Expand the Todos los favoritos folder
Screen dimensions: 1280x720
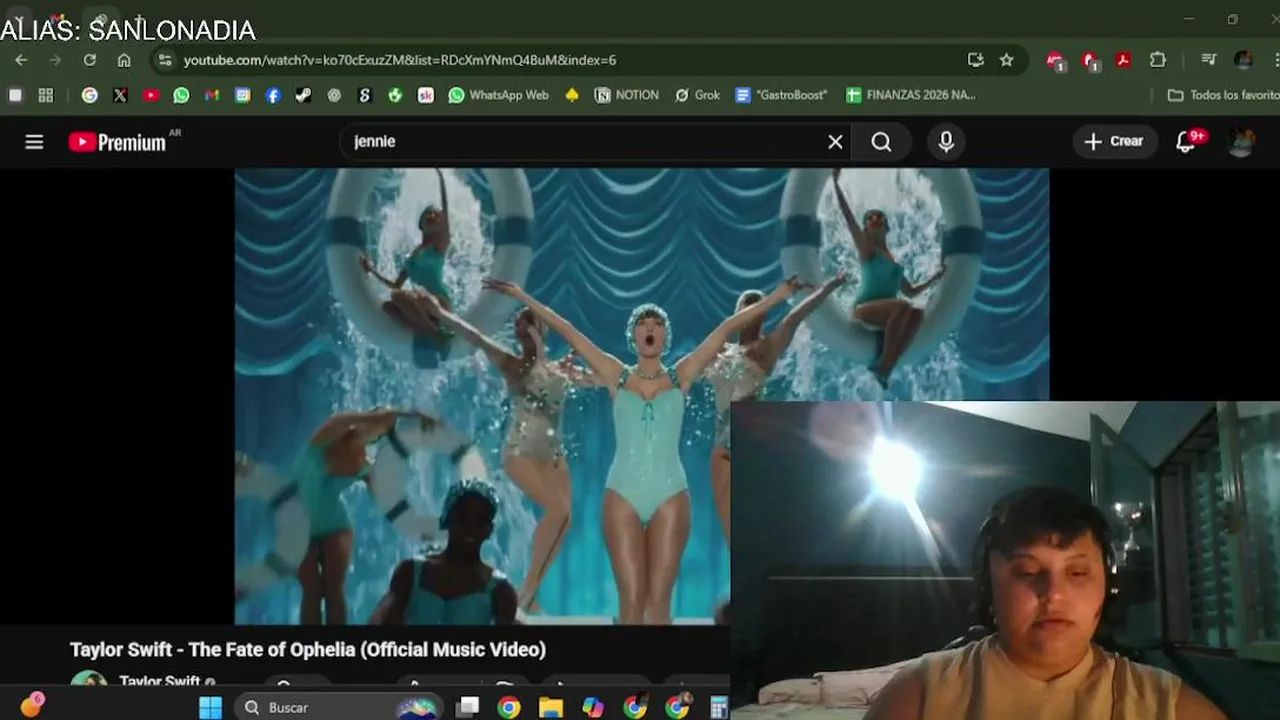point(1223,95)
